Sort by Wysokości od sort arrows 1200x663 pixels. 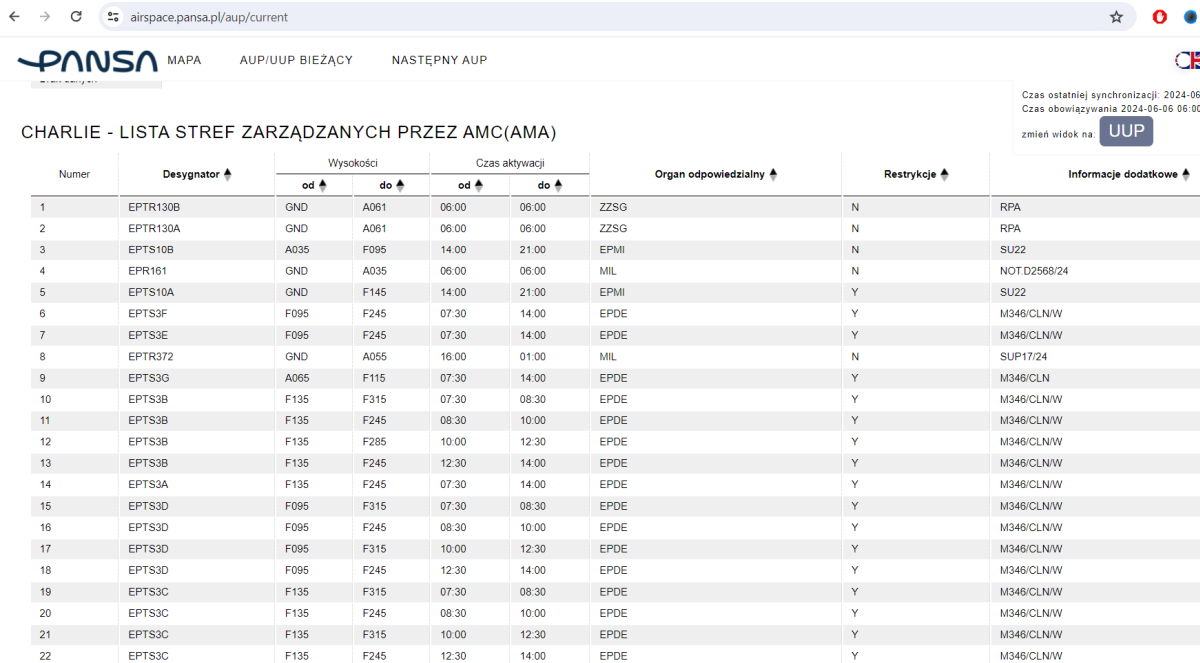[x=323, y=185]
